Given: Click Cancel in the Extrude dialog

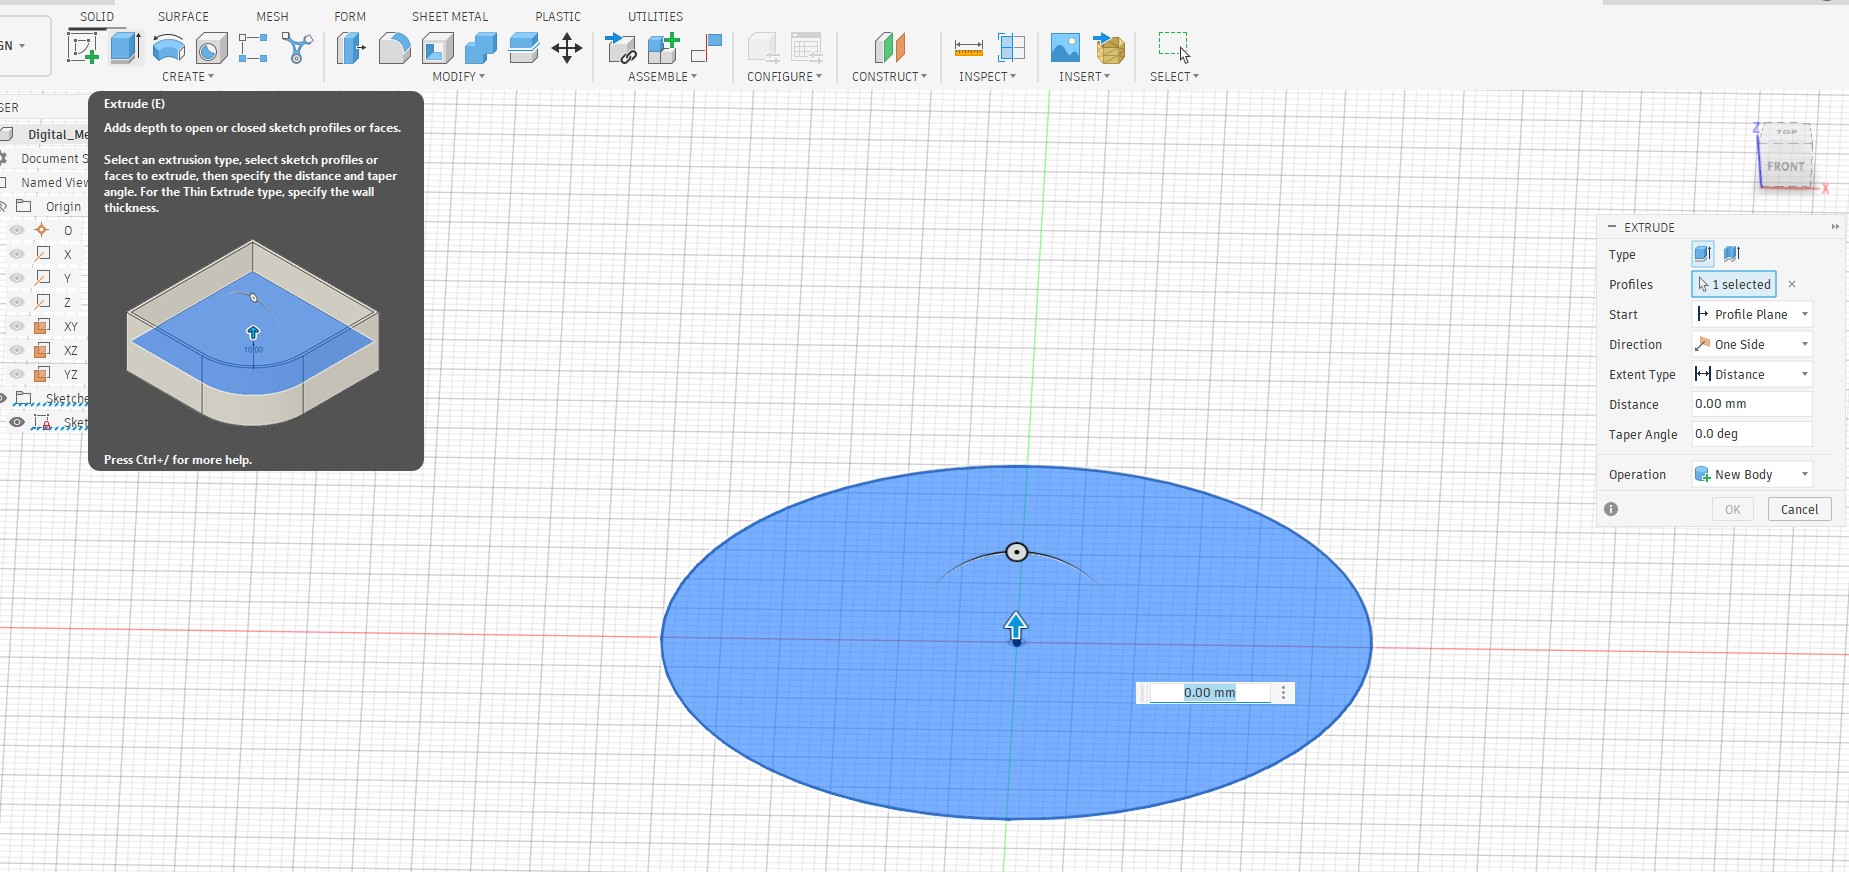Looking at the screenshot, I should tap(1799, 509).
